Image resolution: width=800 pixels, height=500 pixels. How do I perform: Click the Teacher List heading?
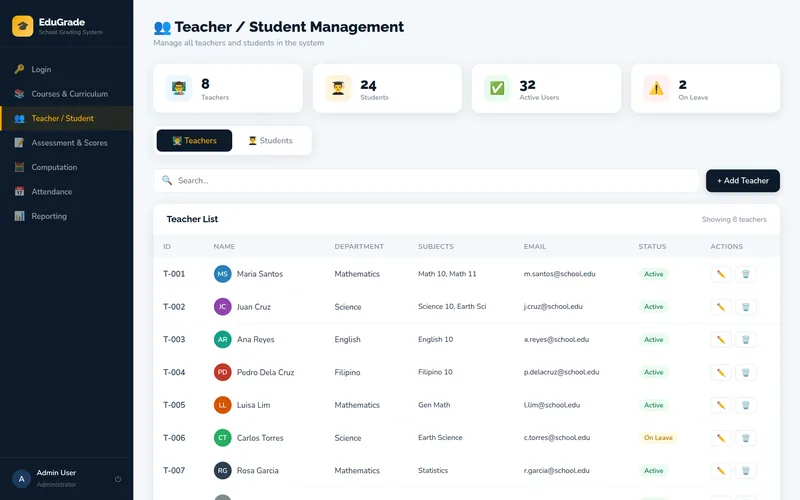point(192,219)
